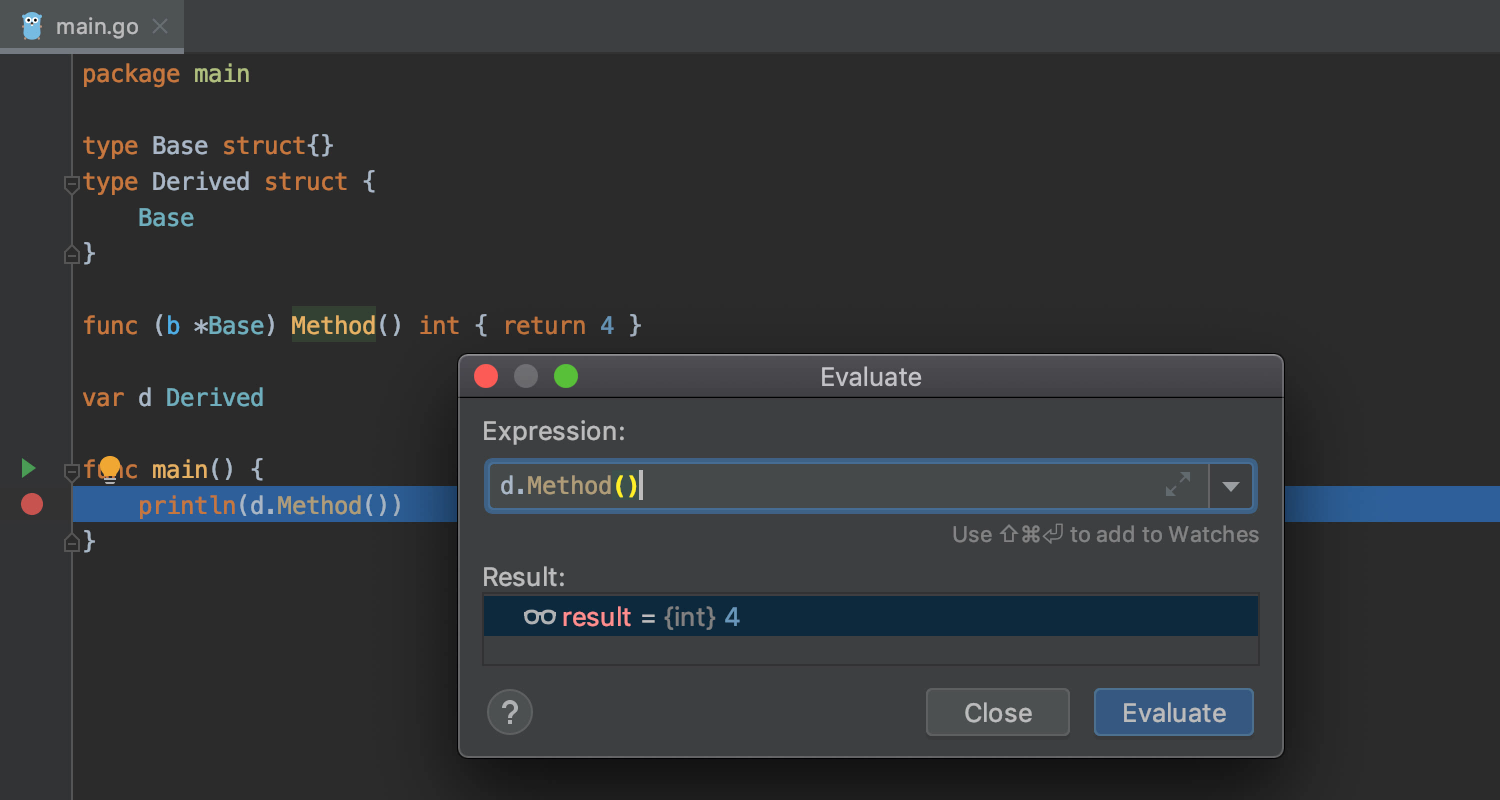Toggle the breakpoint on the println line
The height and width of the screenshot is (800, 1500).
click(x=32, y=505)
